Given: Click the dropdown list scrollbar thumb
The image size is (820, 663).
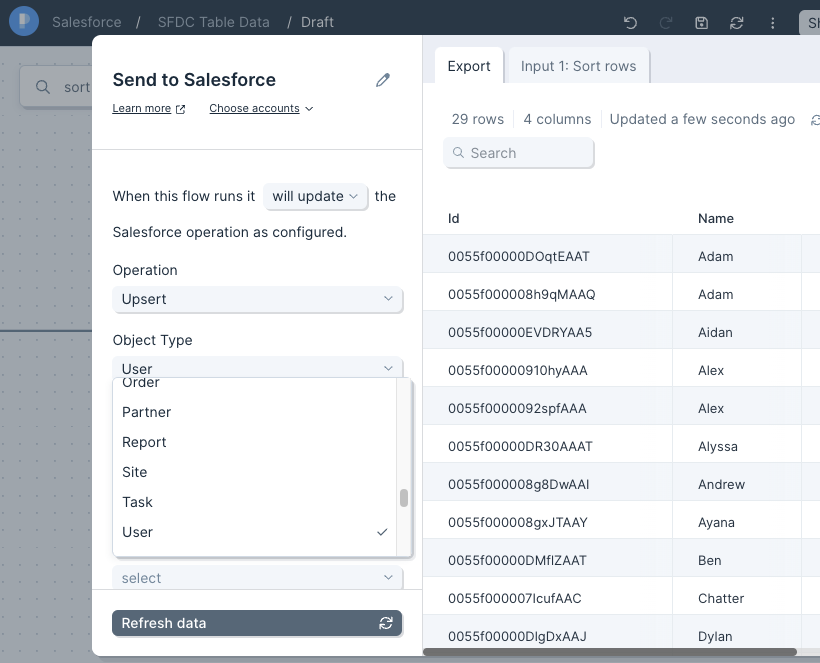Looking at the screenshot, I should [x=404, y=498].
